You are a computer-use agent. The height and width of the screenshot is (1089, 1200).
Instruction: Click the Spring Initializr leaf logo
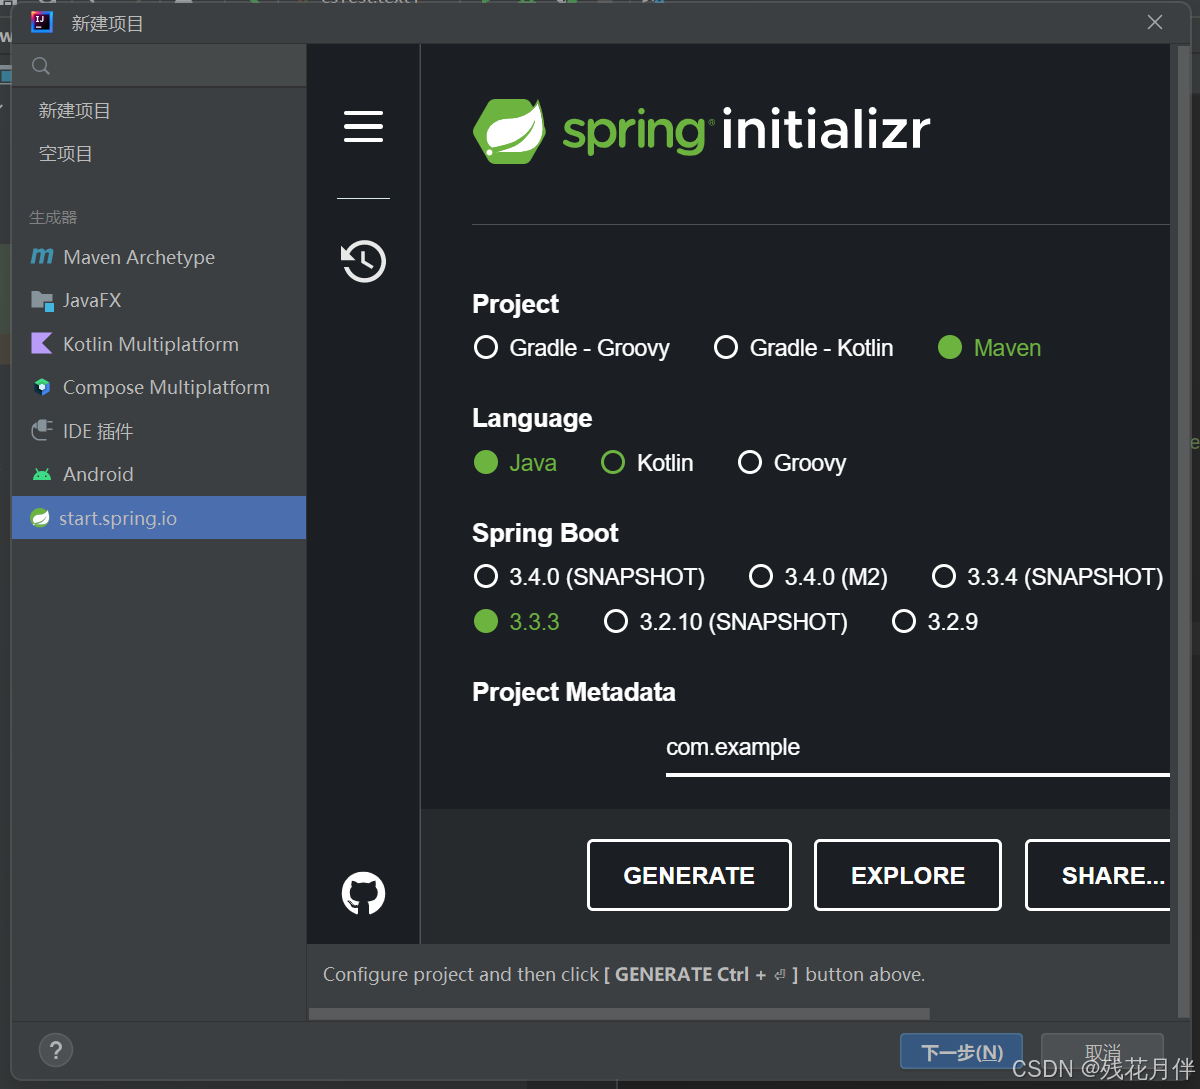(509, 131)
